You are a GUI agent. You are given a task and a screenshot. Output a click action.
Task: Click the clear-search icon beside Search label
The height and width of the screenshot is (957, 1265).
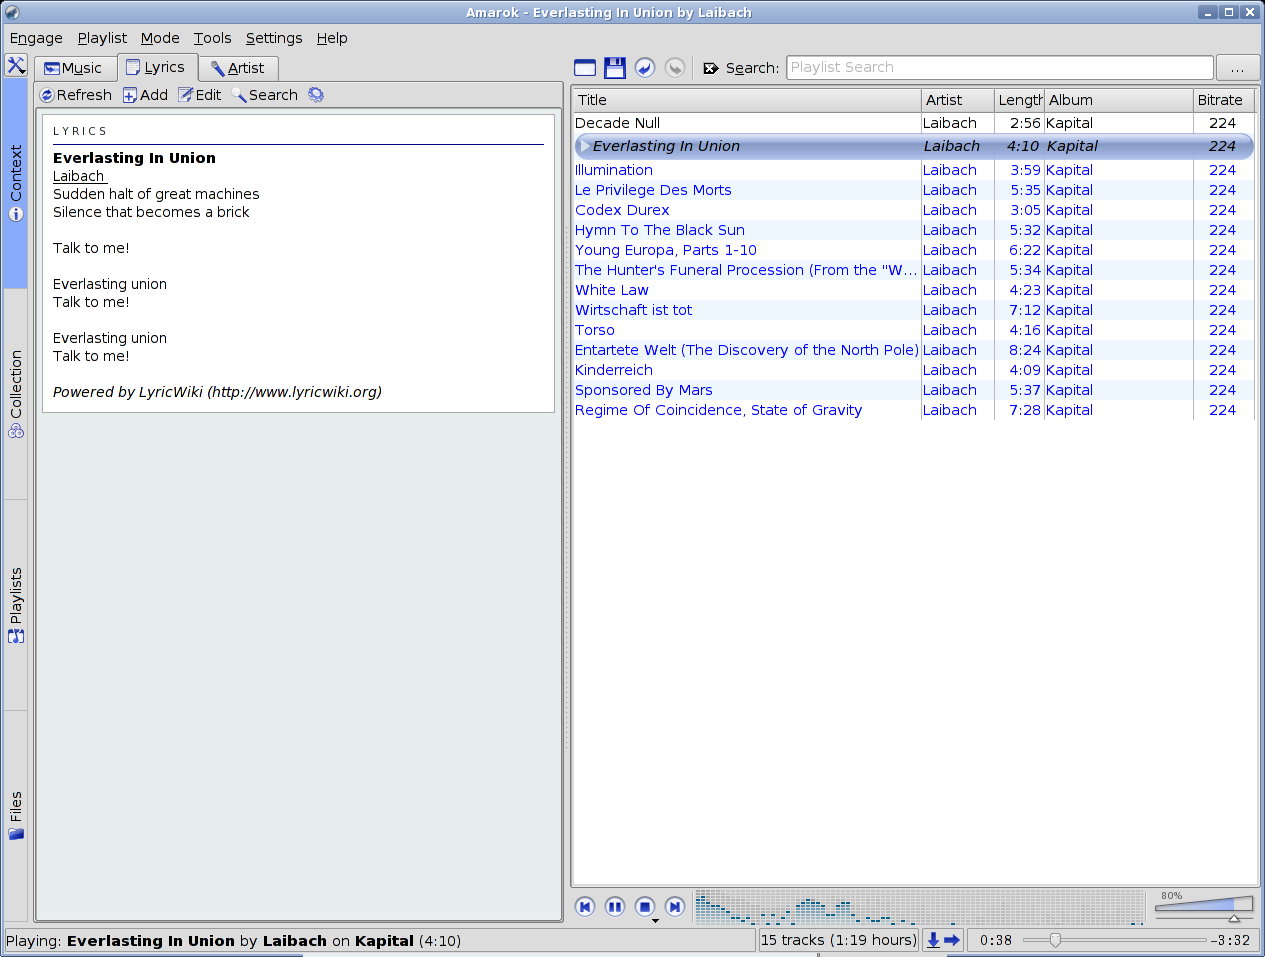coord(711,68)
